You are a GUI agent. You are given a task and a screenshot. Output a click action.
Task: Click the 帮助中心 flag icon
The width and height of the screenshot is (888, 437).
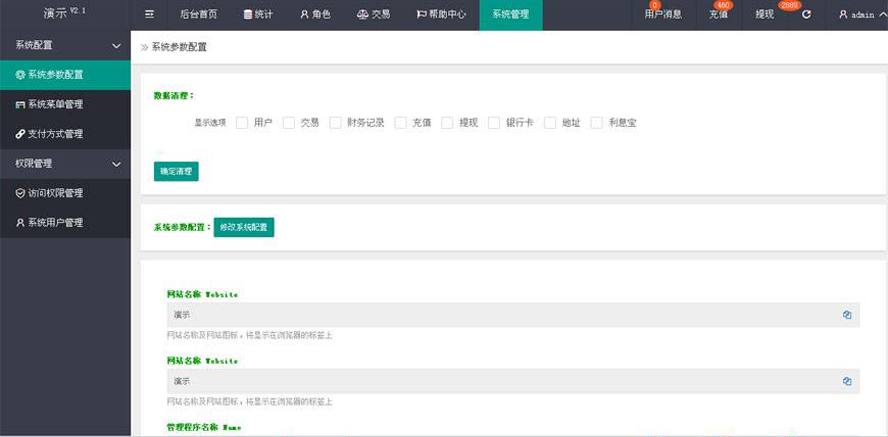coord(421,15)
